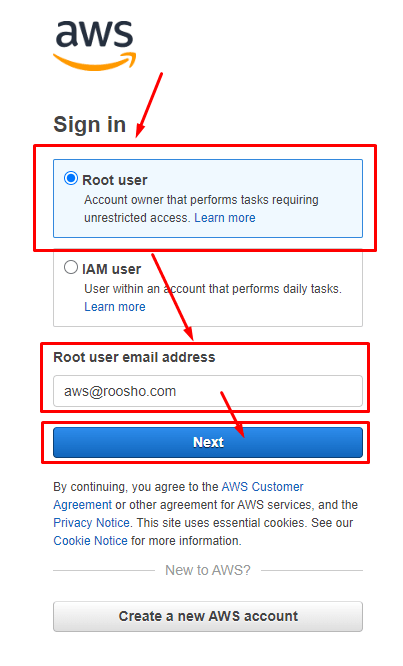403x666 pixels.
Task: Click the New to AWS? divider text
Action: pyautogui.click(x=208, y=570)
